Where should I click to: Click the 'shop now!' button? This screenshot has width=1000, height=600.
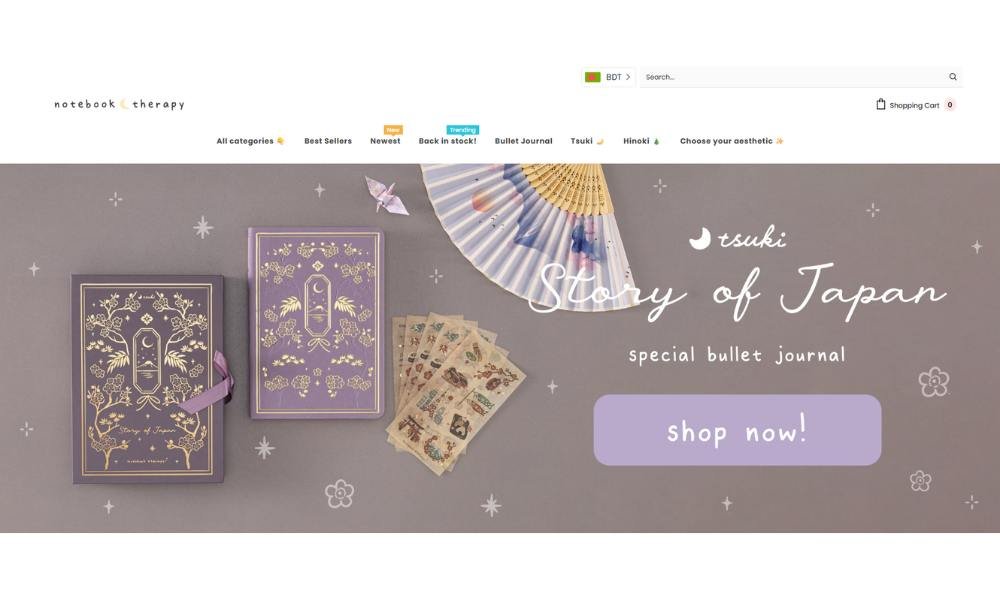(x=737, y=430)
